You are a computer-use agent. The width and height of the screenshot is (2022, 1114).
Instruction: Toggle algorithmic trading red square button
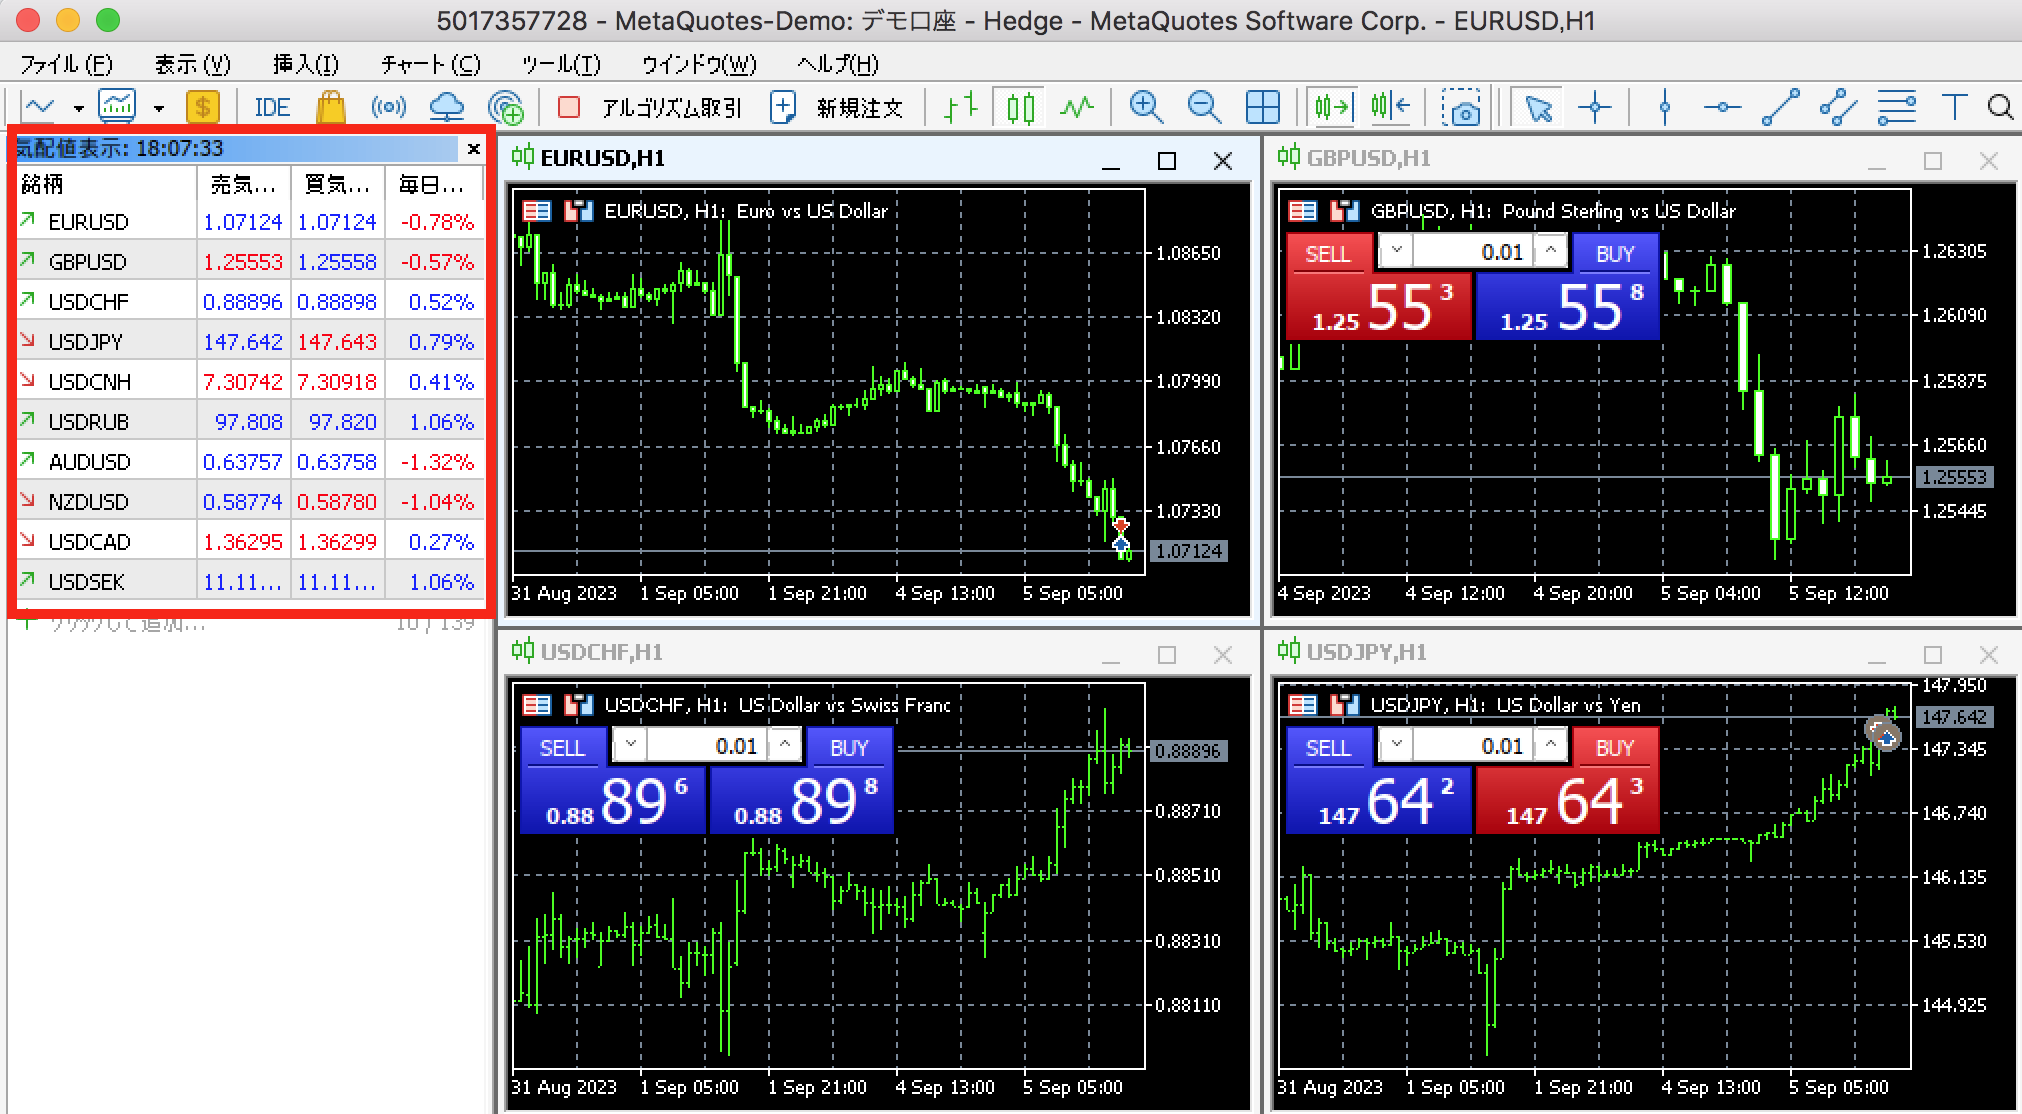pyautogui.click(x=569, y=107)
